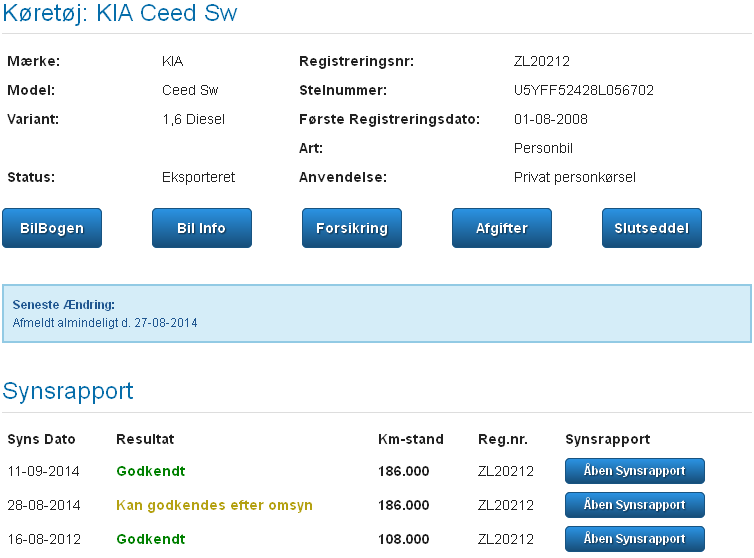Click the inspection date 28-08-2014
Screen dimensions: 754x558
pos(44,506)
